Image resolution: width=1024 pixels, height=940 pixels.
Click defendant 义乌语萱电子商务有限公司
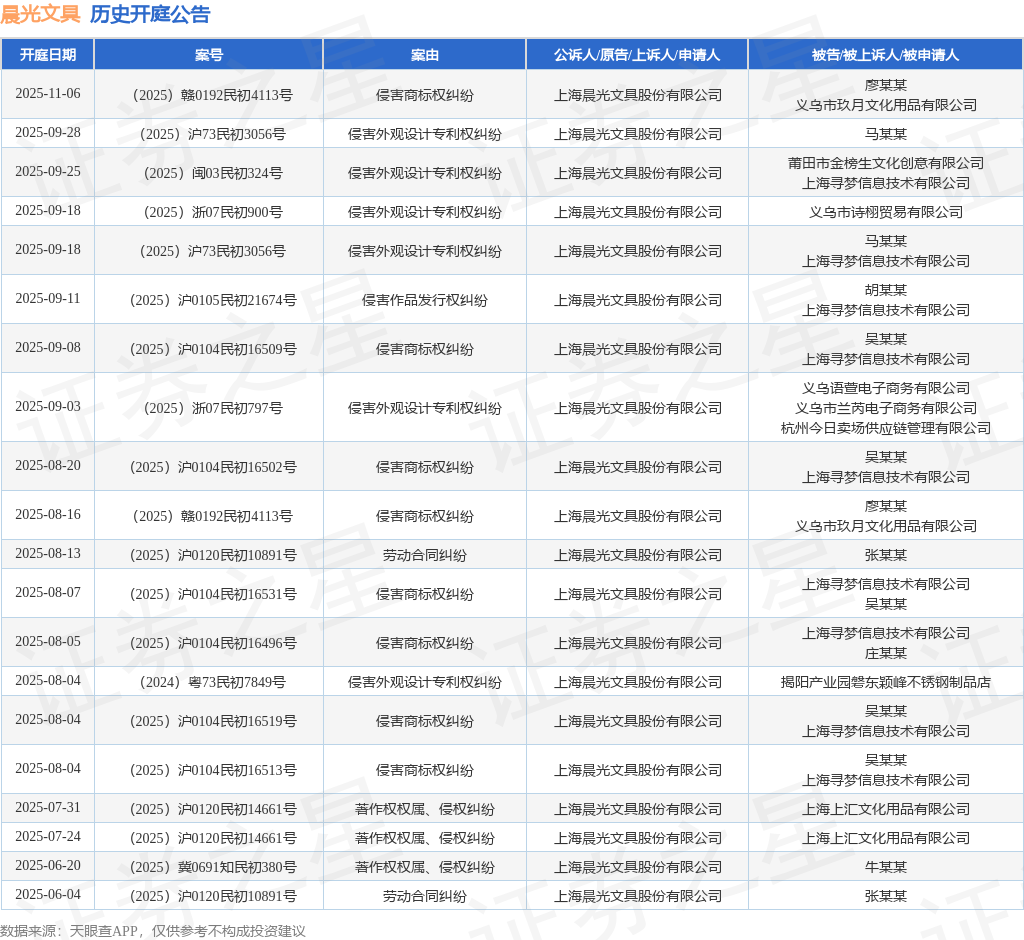(886, 388)
